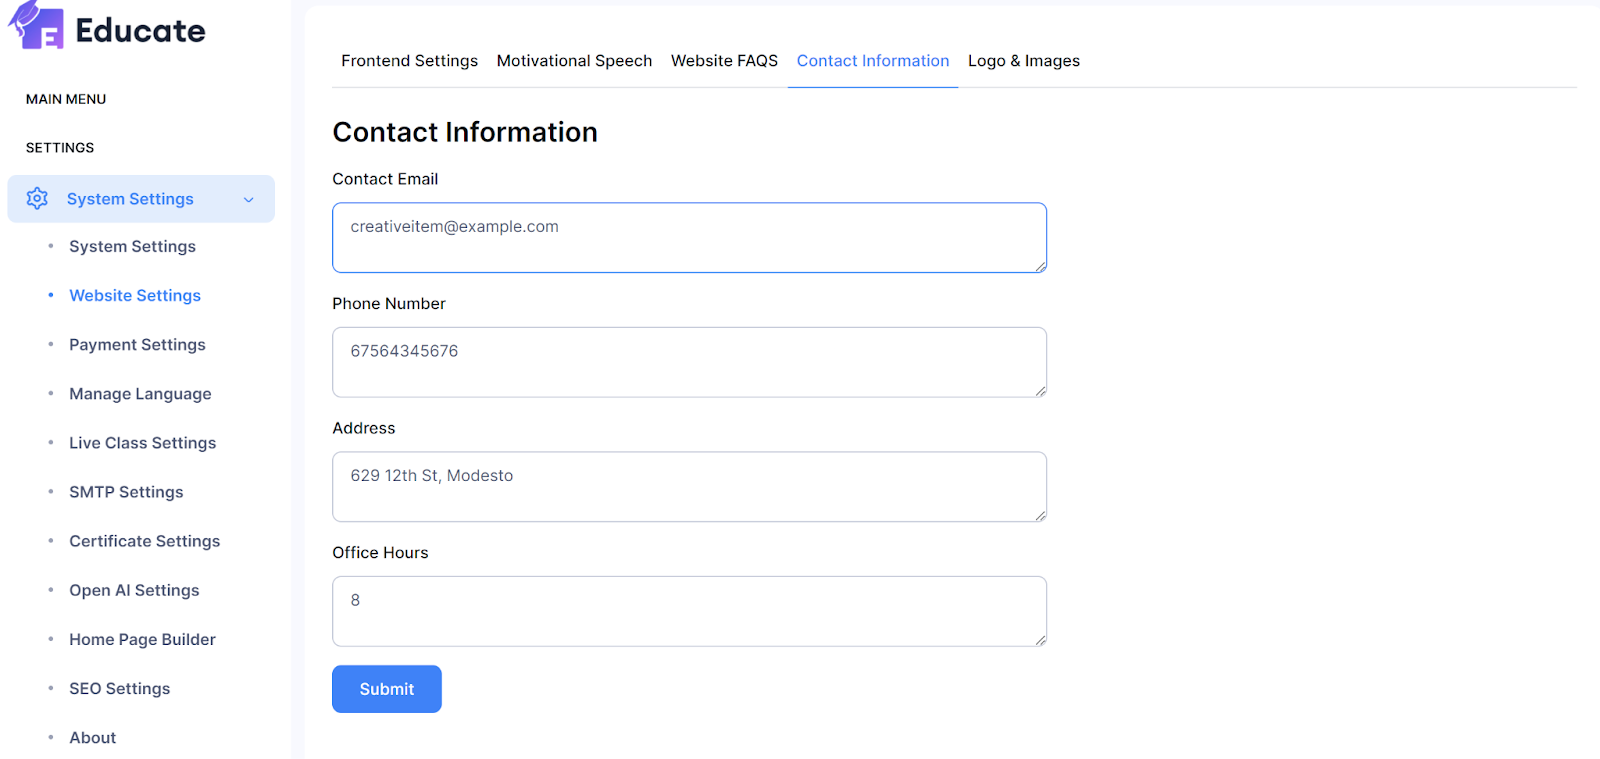Navigate to SMTP Settings
Viewport: 1600px width, 759px height.
126,492
